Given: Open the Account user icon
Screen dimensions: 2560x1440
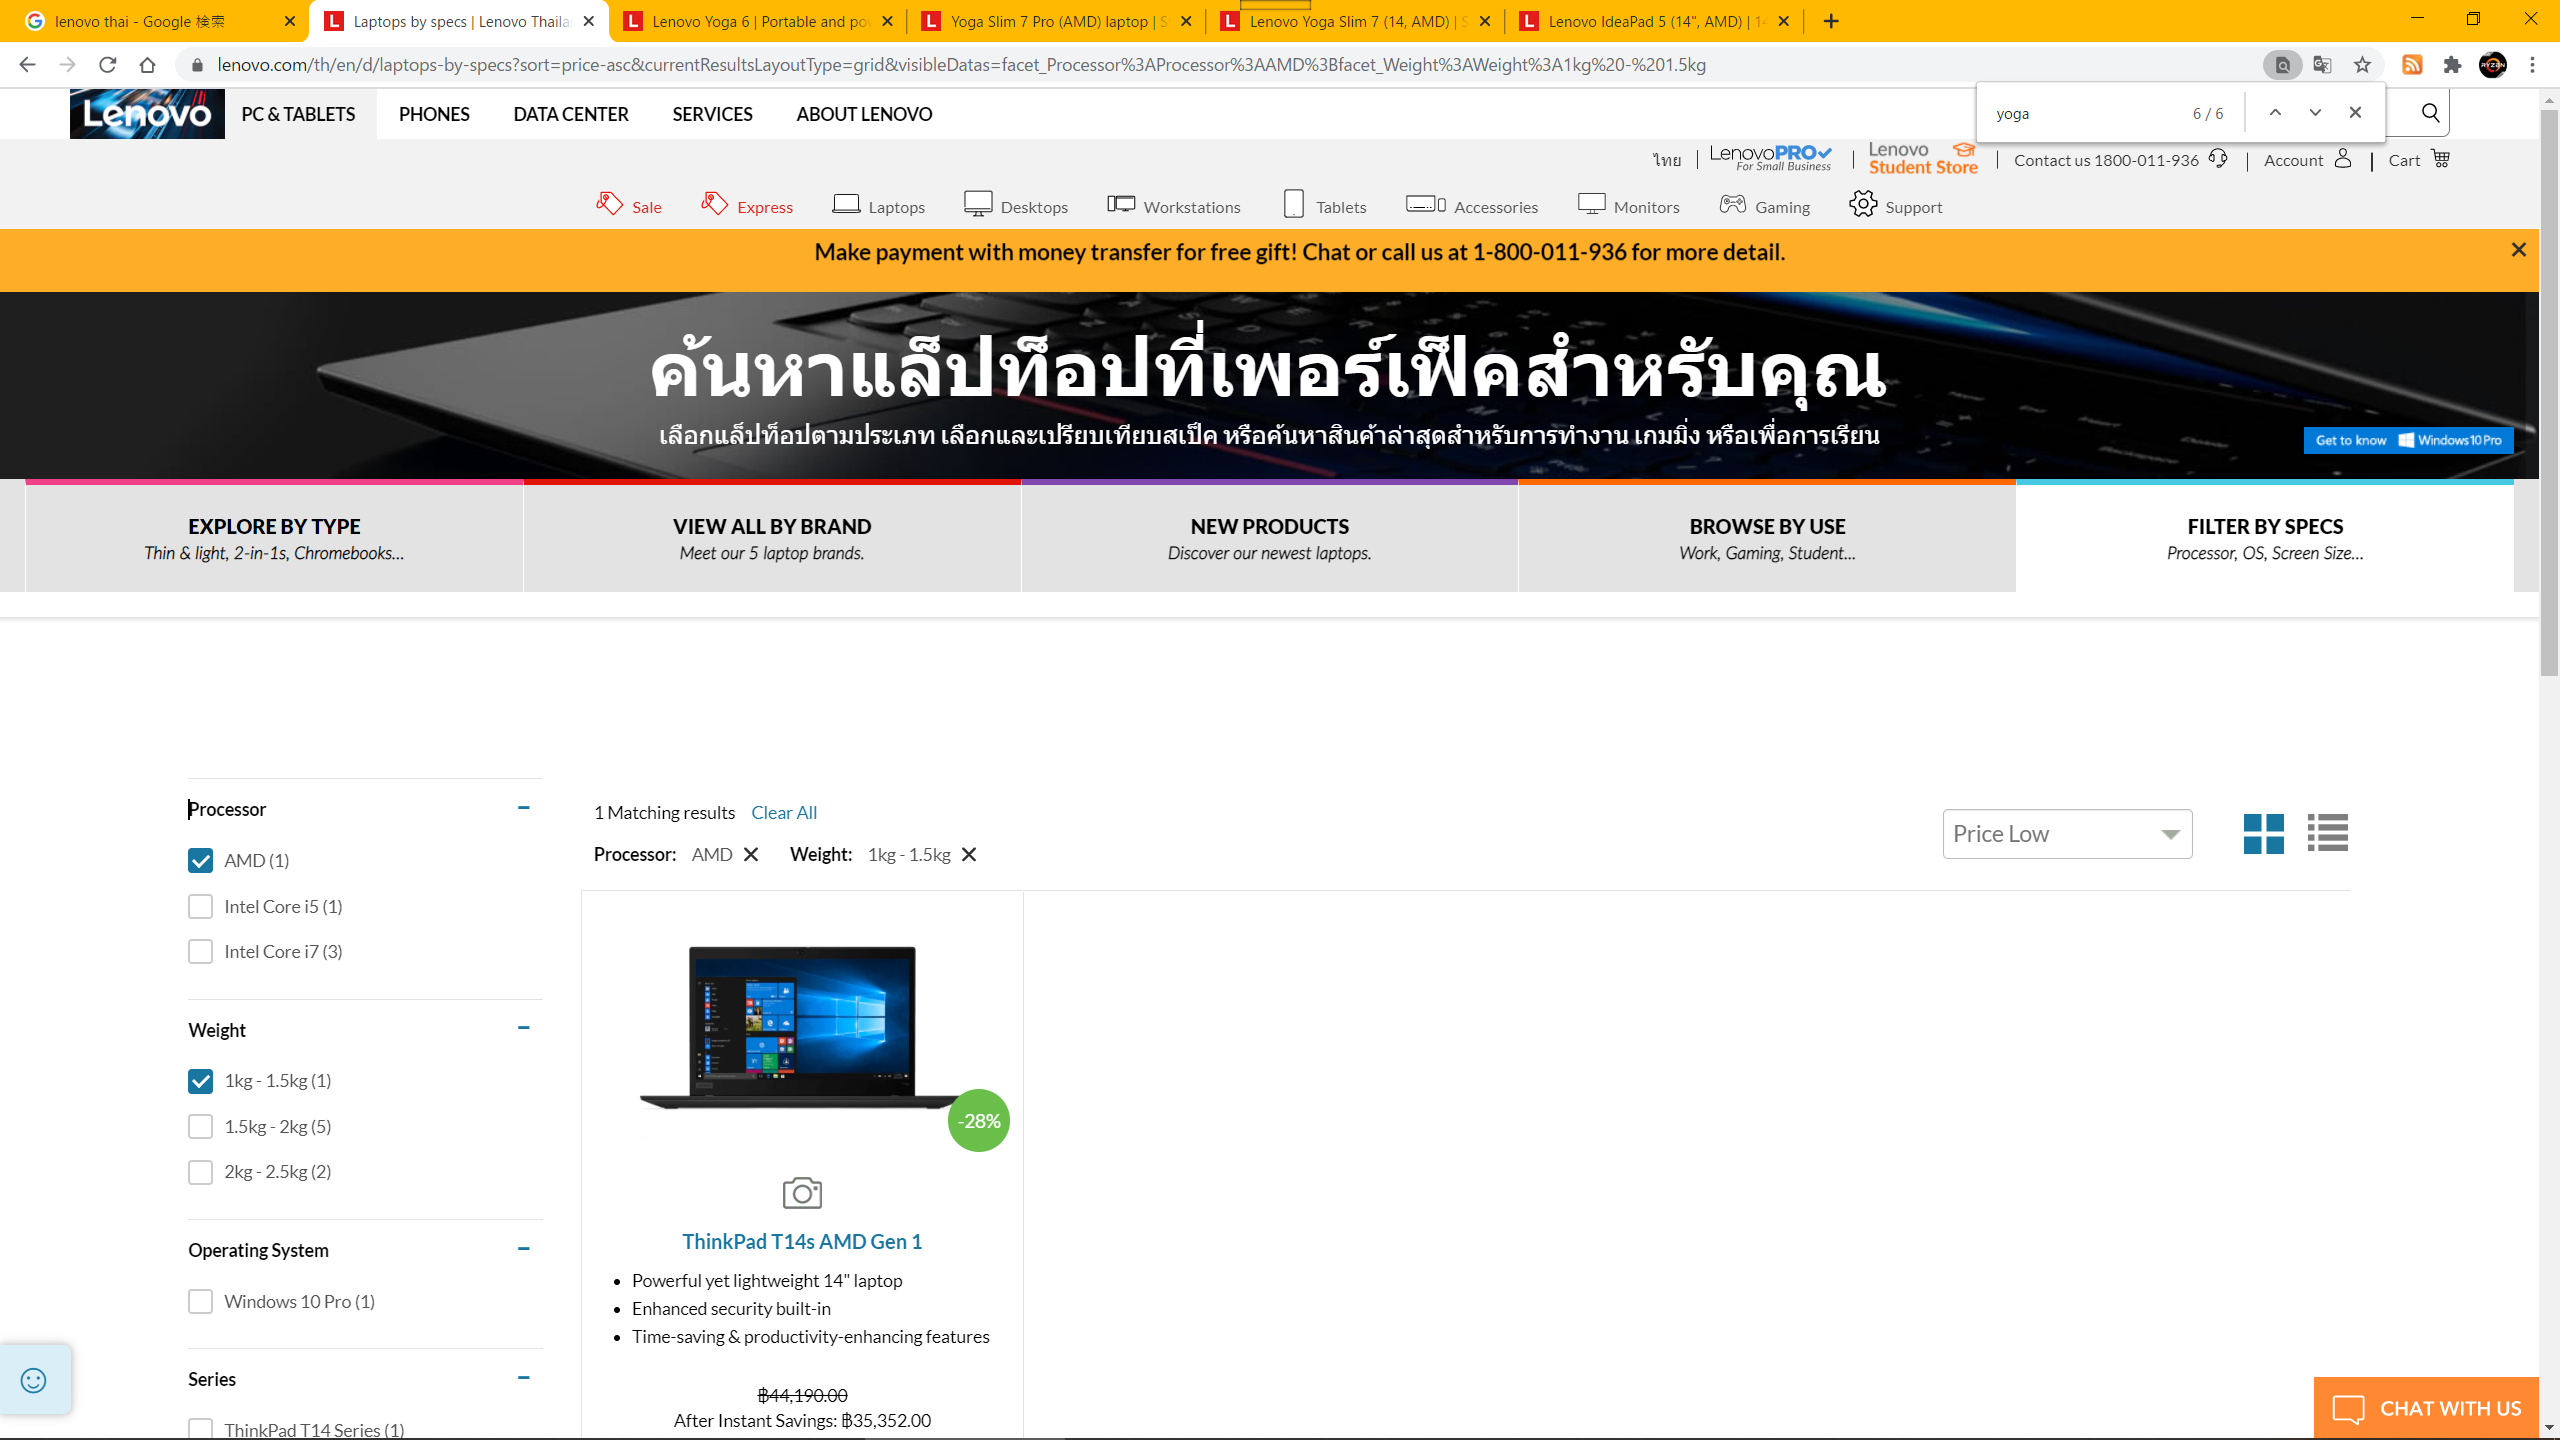Looking at the screenshot, I should coord(2342,159).
